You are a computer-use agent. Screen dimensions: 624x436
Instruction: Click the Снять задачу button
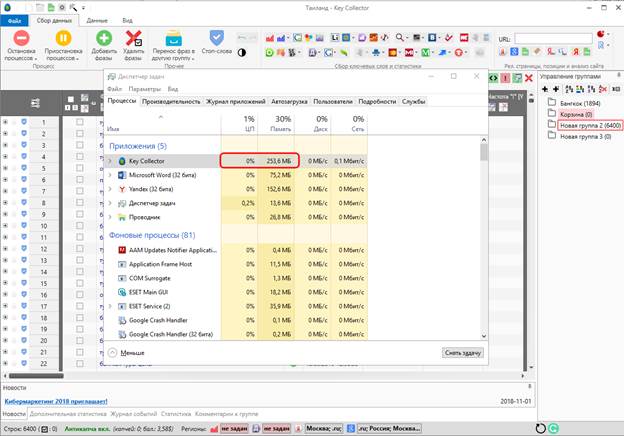click(463, 353)
